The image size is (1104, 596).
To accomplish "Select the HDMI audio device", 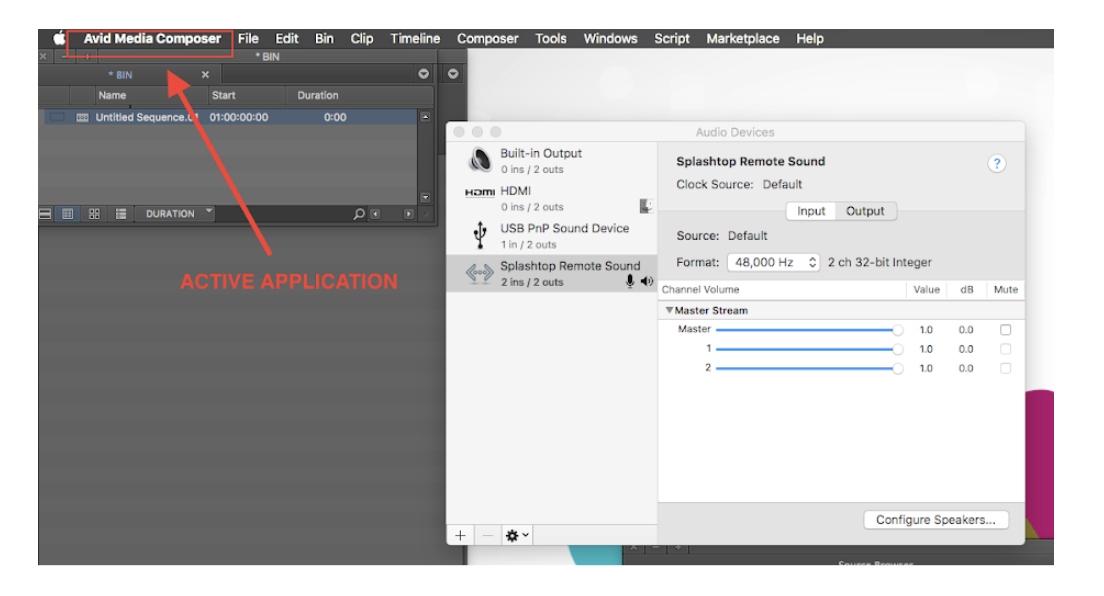I will tap(552, 198).
